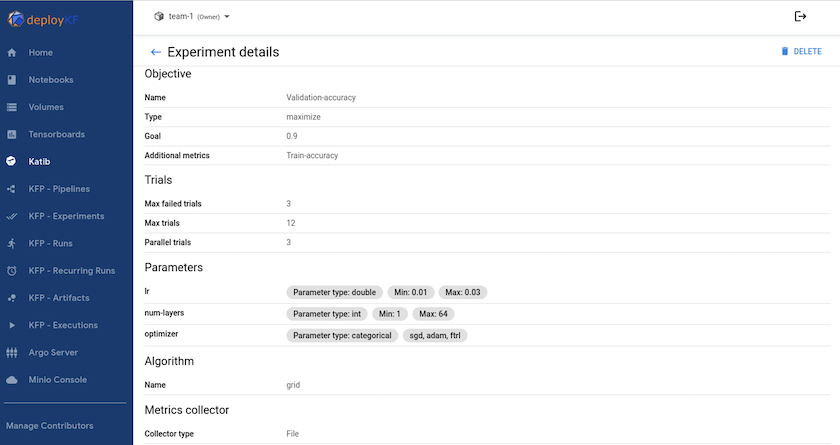Viewport: 840px width, 445px height.
Task: Click the Volumes storage icon
Action: pyautogui.click(x=12, y=107)
